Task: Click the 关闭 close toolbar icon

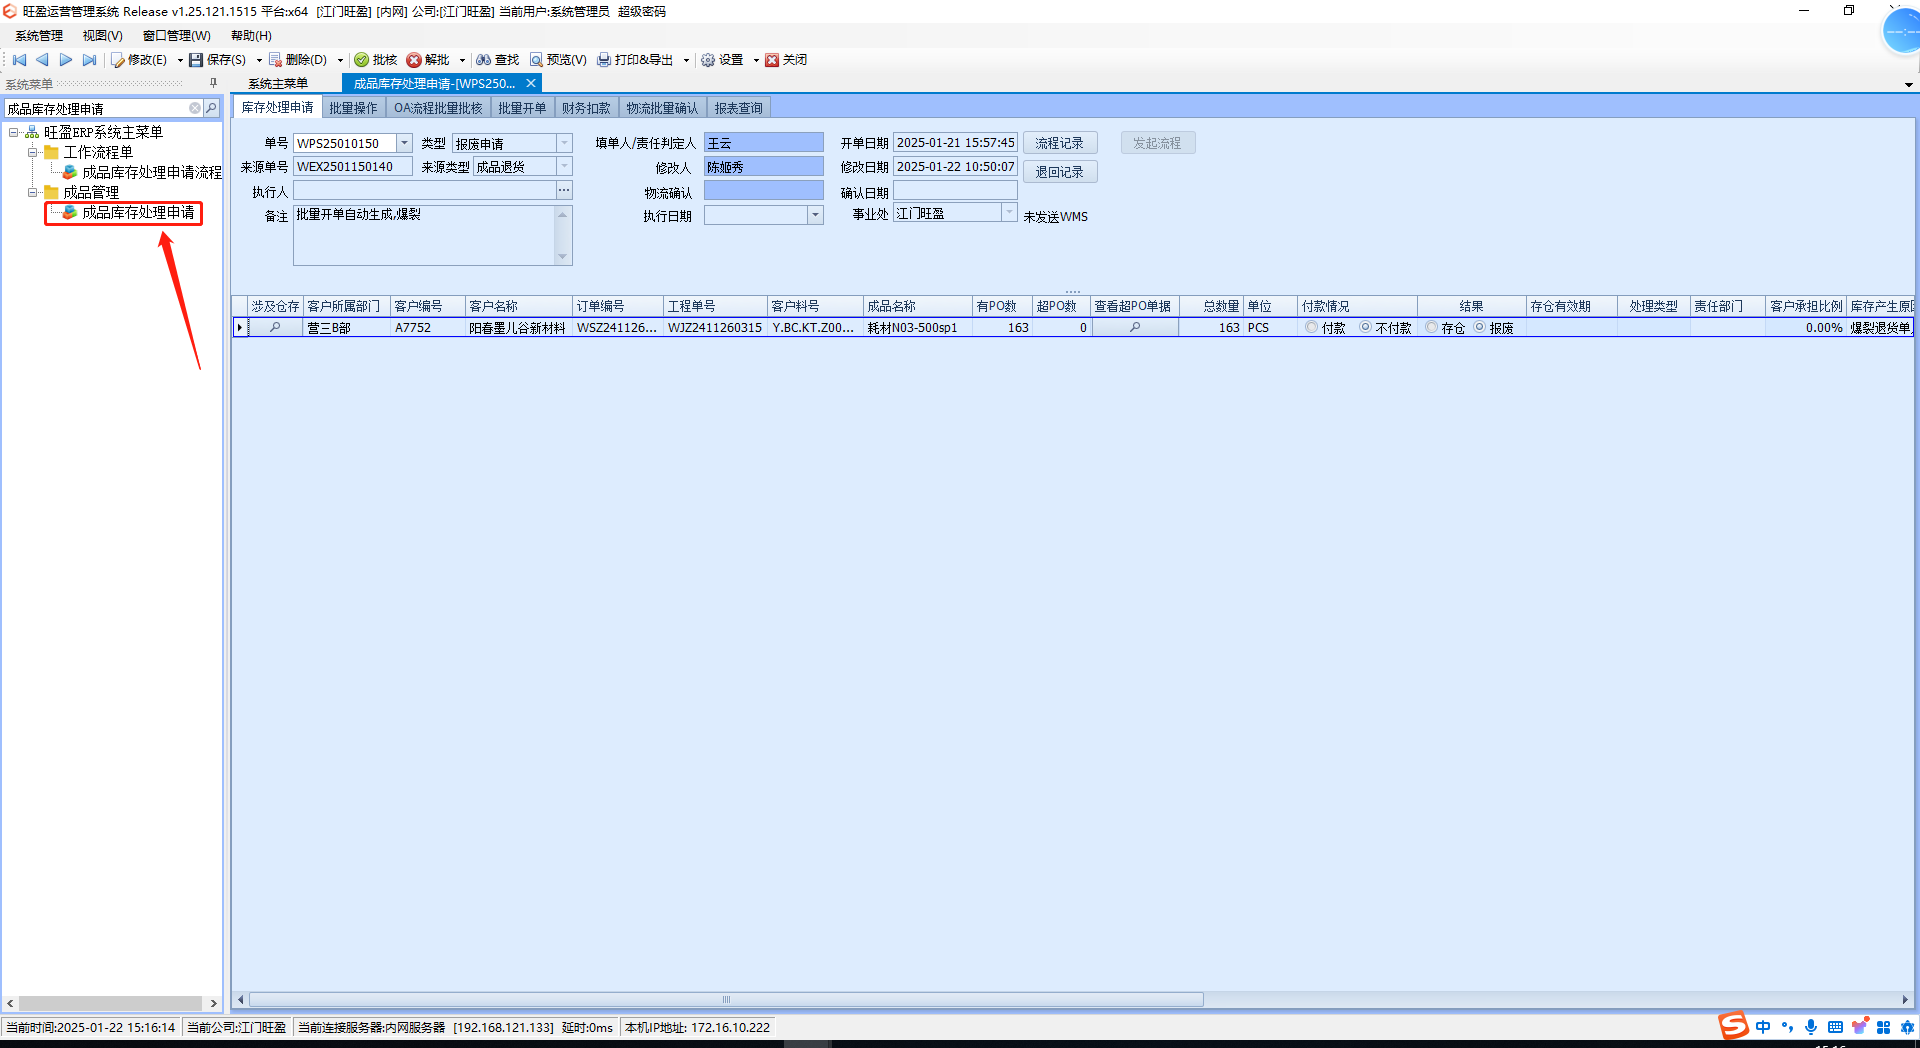Action: 772,60
